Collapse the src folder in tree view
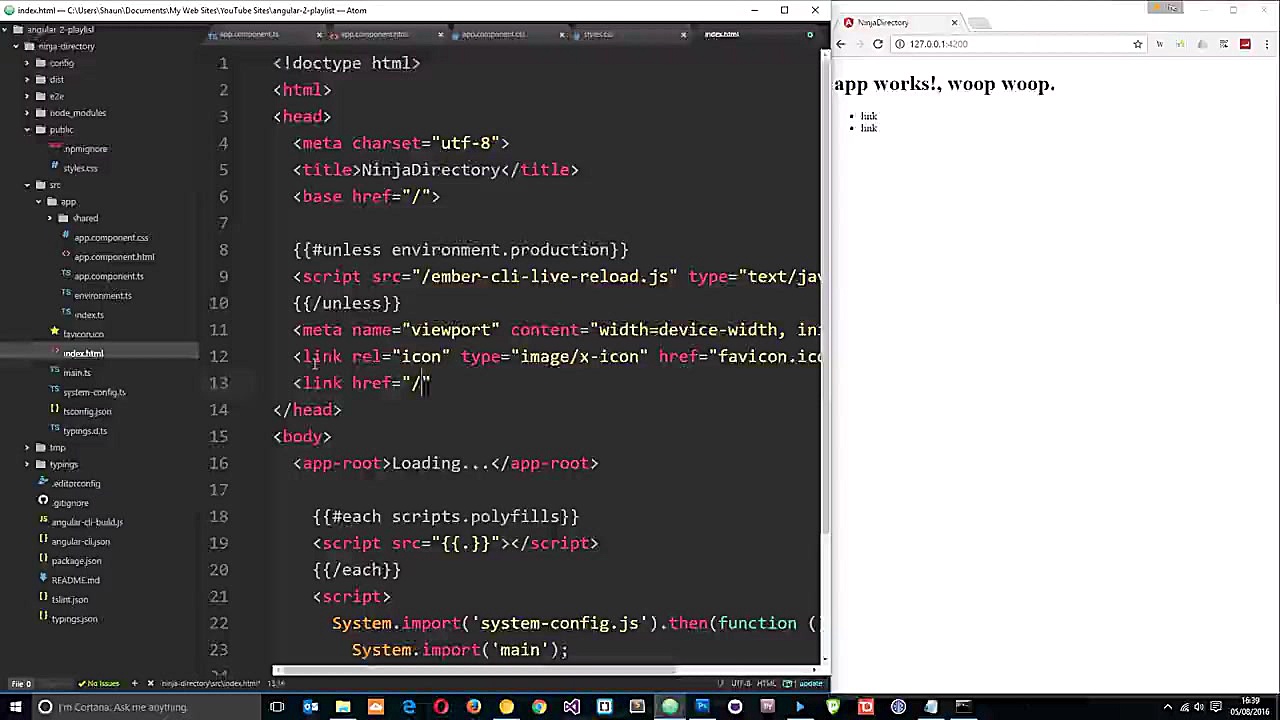 pyautogui.click(x=27, y=184)
